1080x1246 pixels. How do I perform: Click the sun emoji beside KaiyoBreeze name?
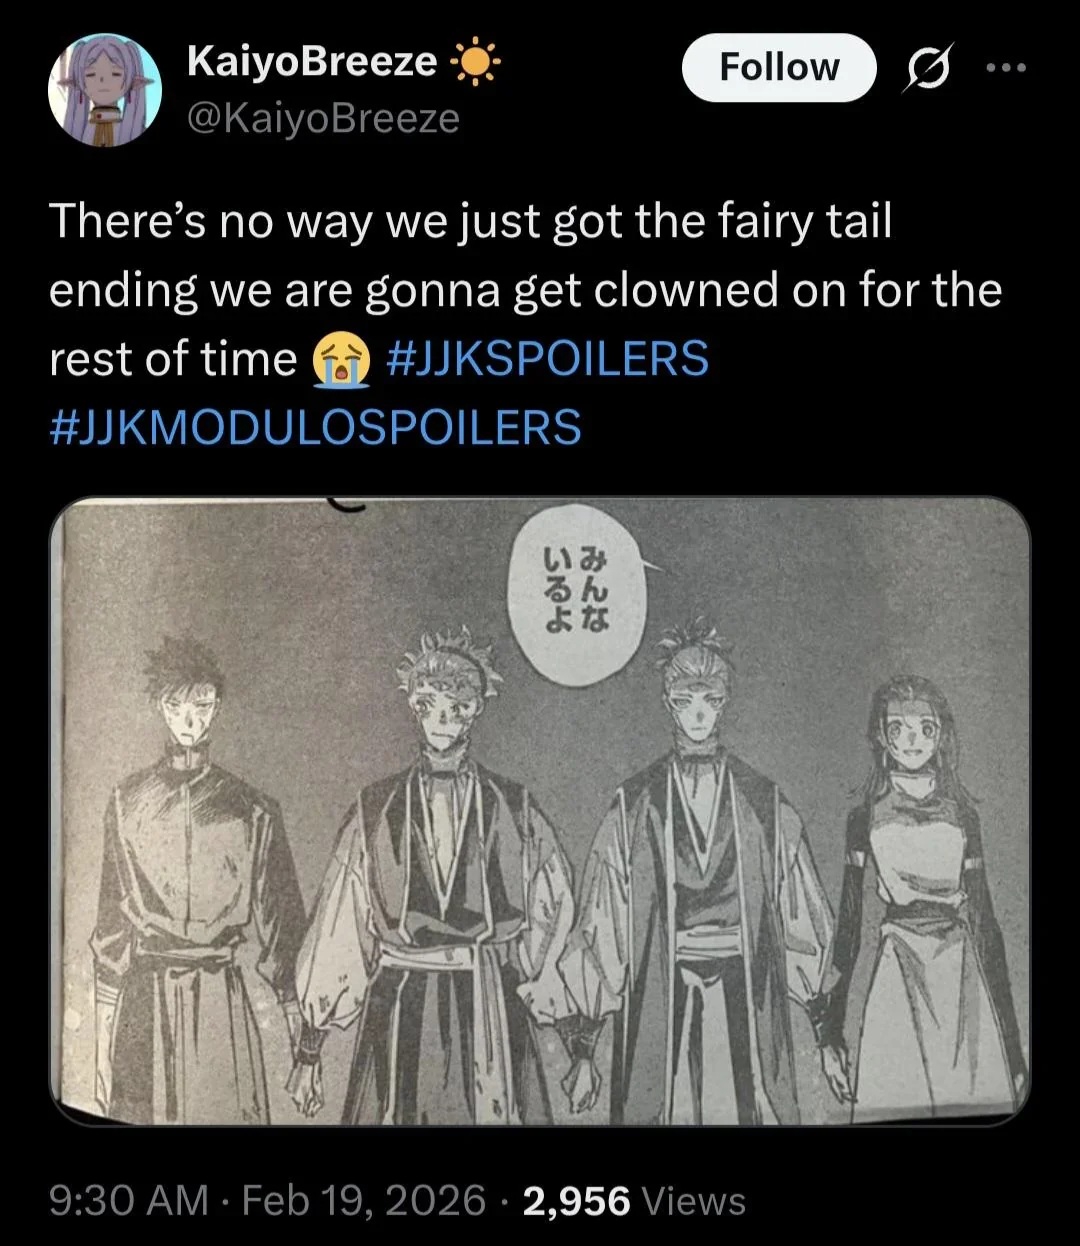pos(475,64)
